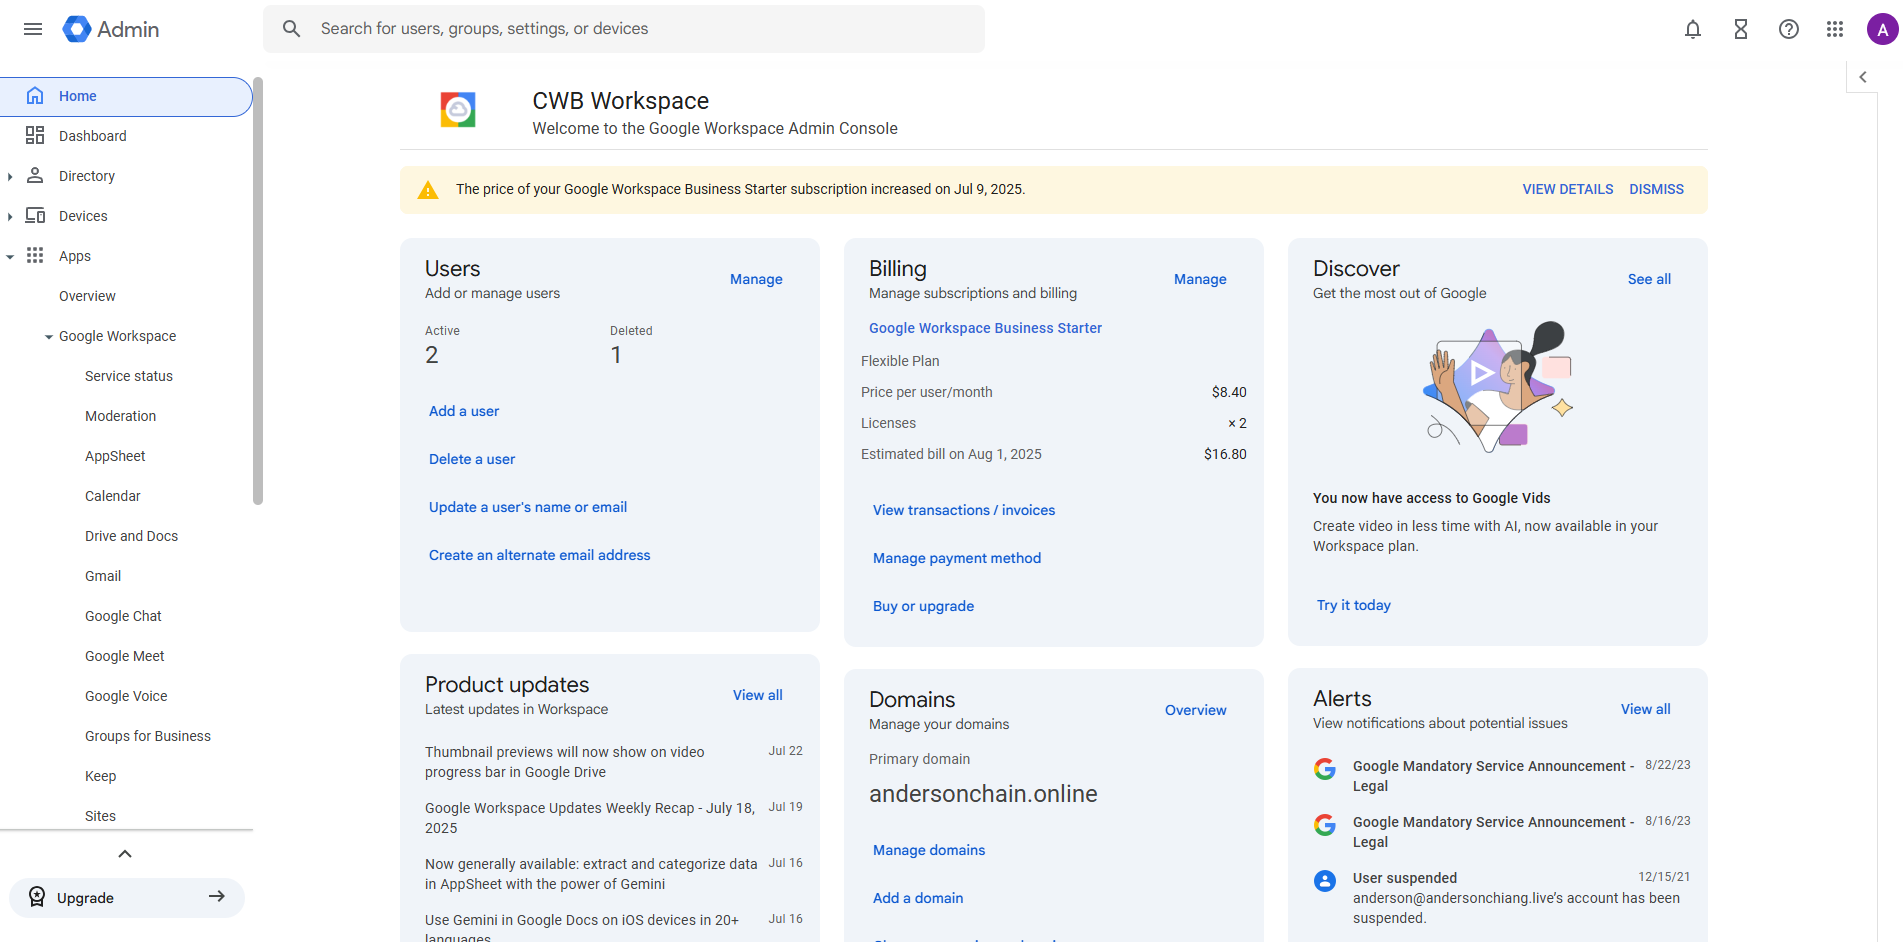Click Manage in the Billing card
This screenshot has height=942, width=1903.
coord(1200,279)
